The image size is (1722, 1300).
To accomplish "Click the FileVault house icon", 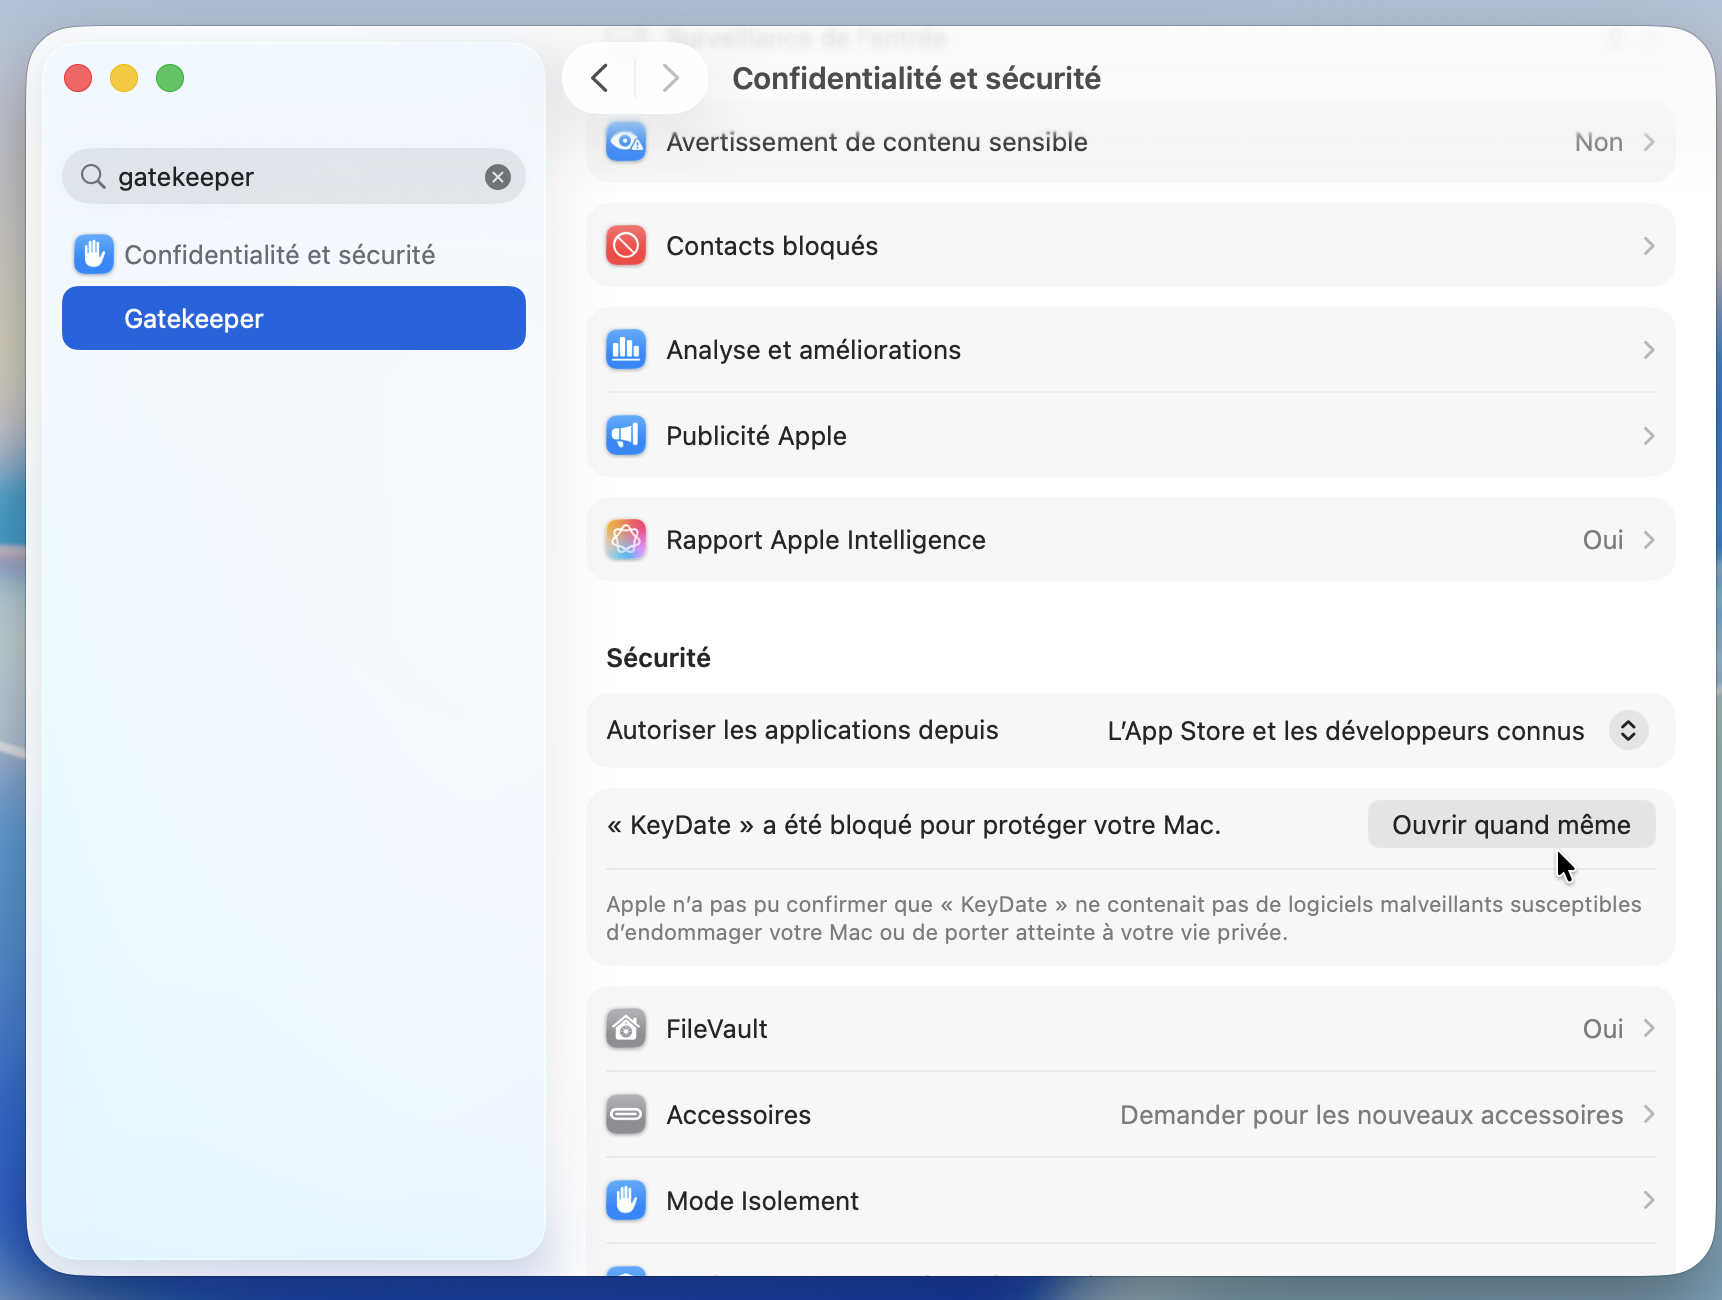I will coord(626,1029).
